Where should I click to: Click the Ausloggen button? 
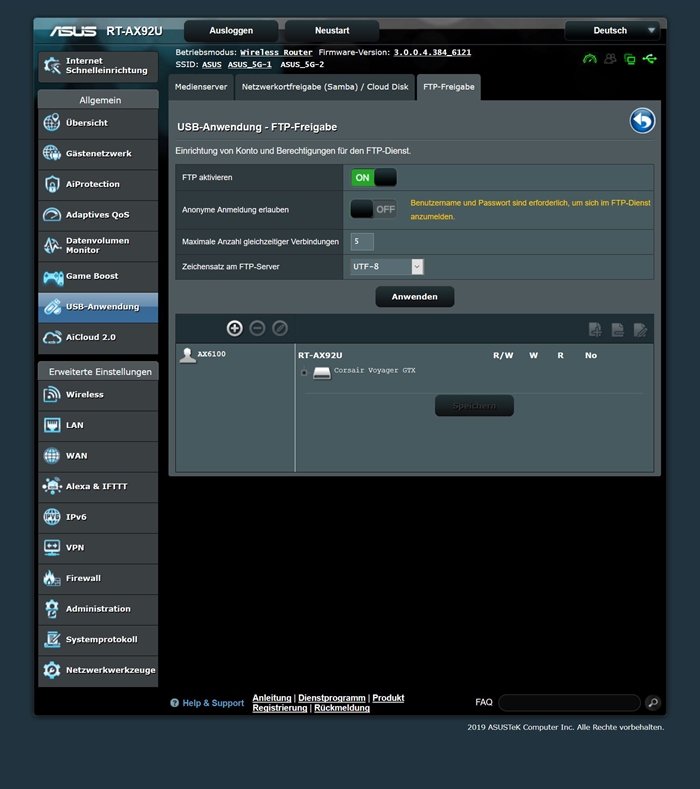pyautogui.click(x=231, y=31)
